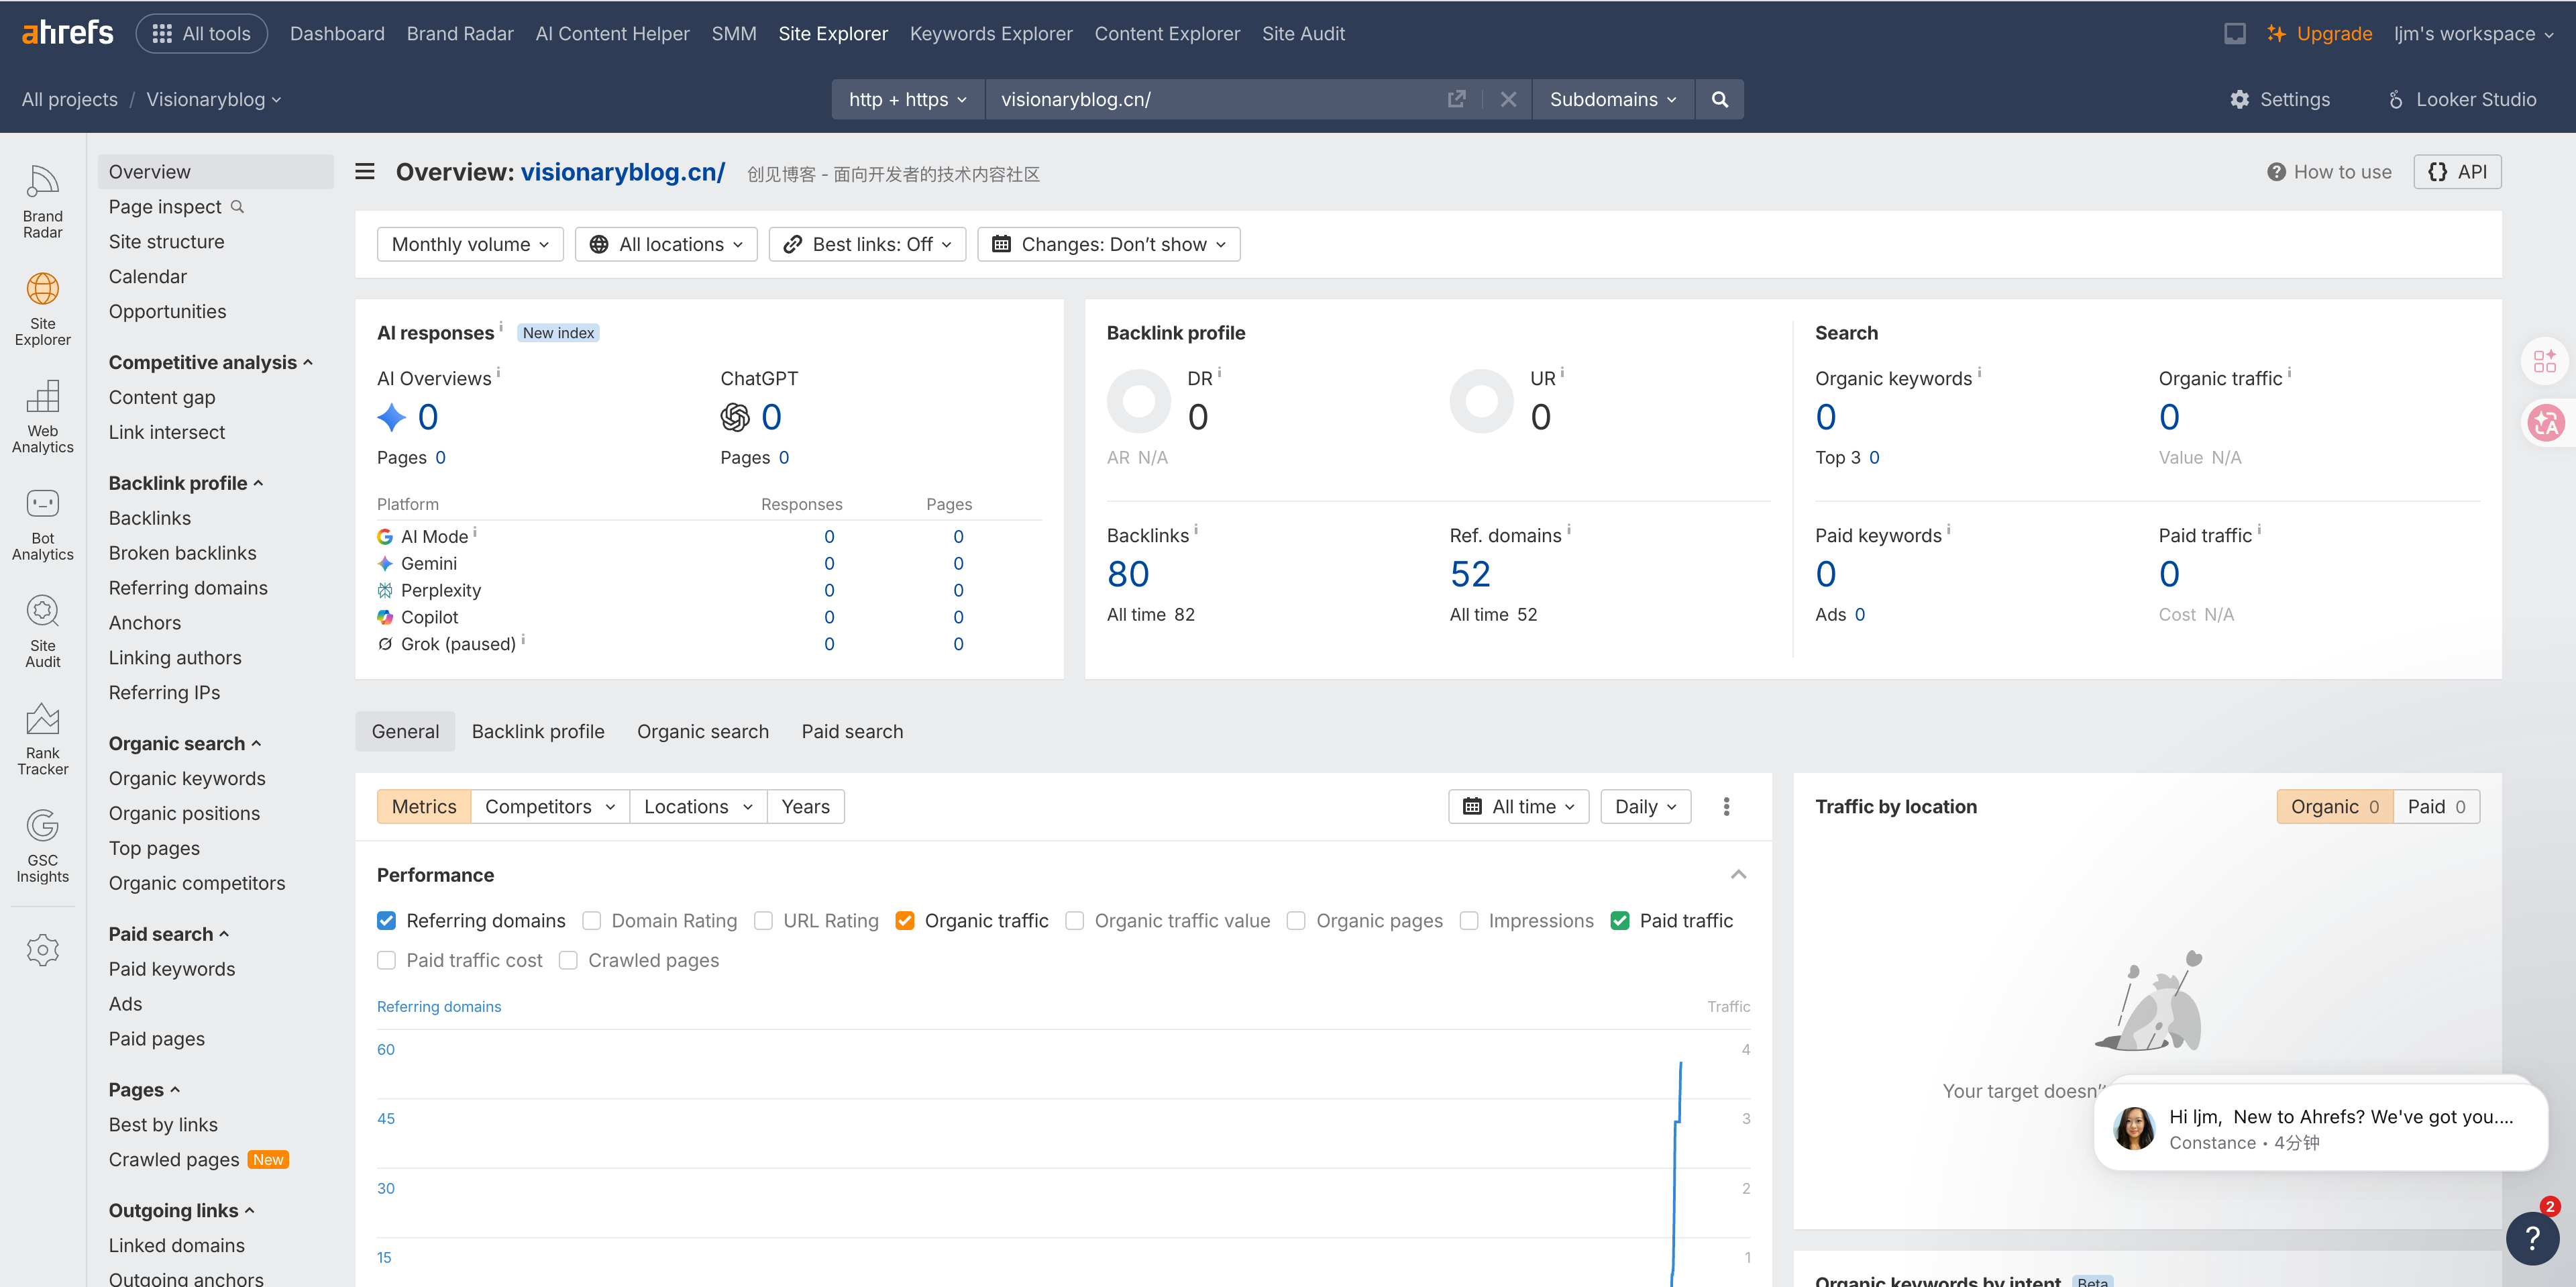Check the Paid traffic cost checkbox
This screenshot has width=2576, height=1287.
pyautogui.click(x=387, y=960)
